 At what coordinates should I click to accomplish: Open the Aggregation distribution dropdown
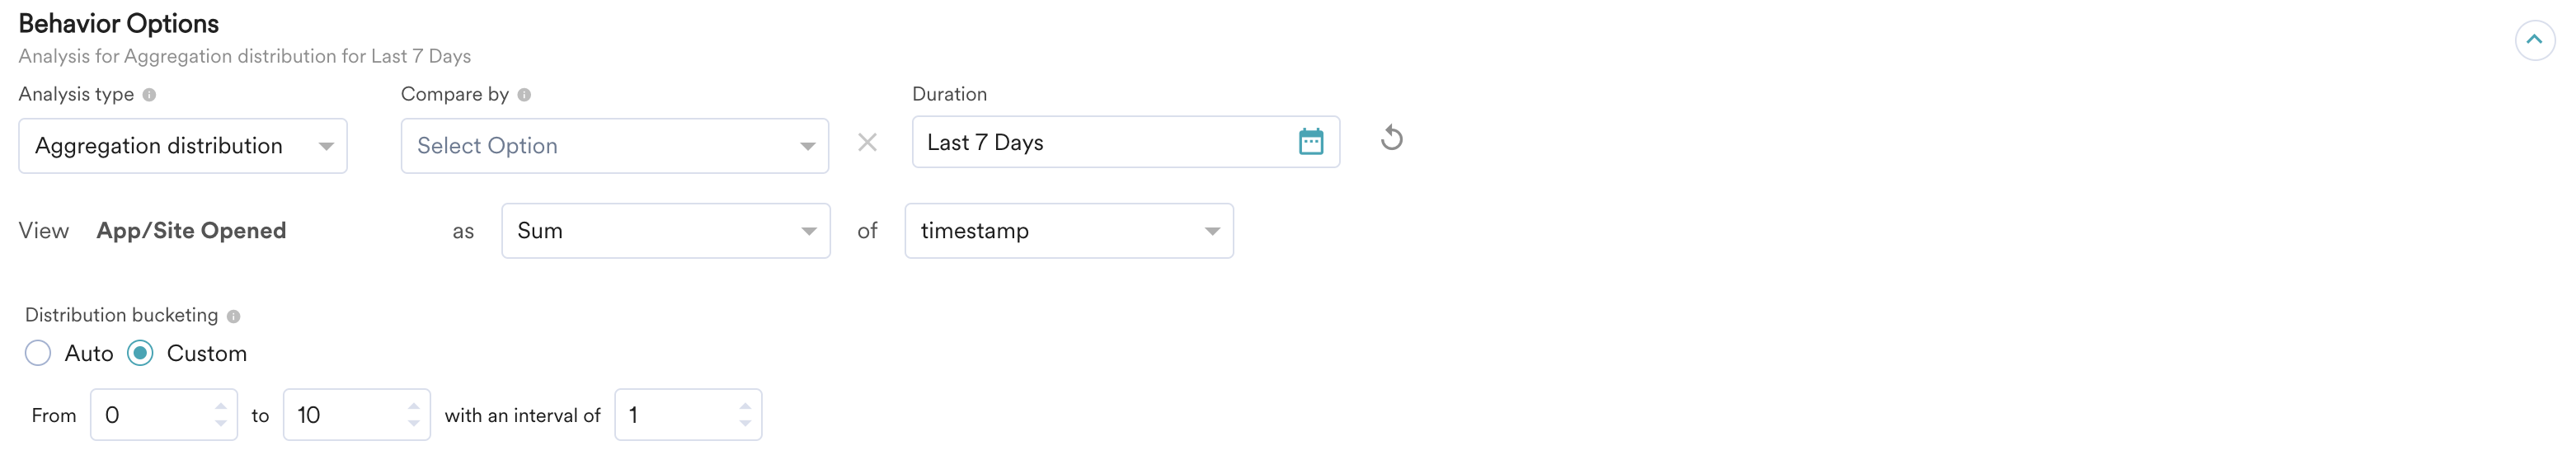(x=182, y=146)
